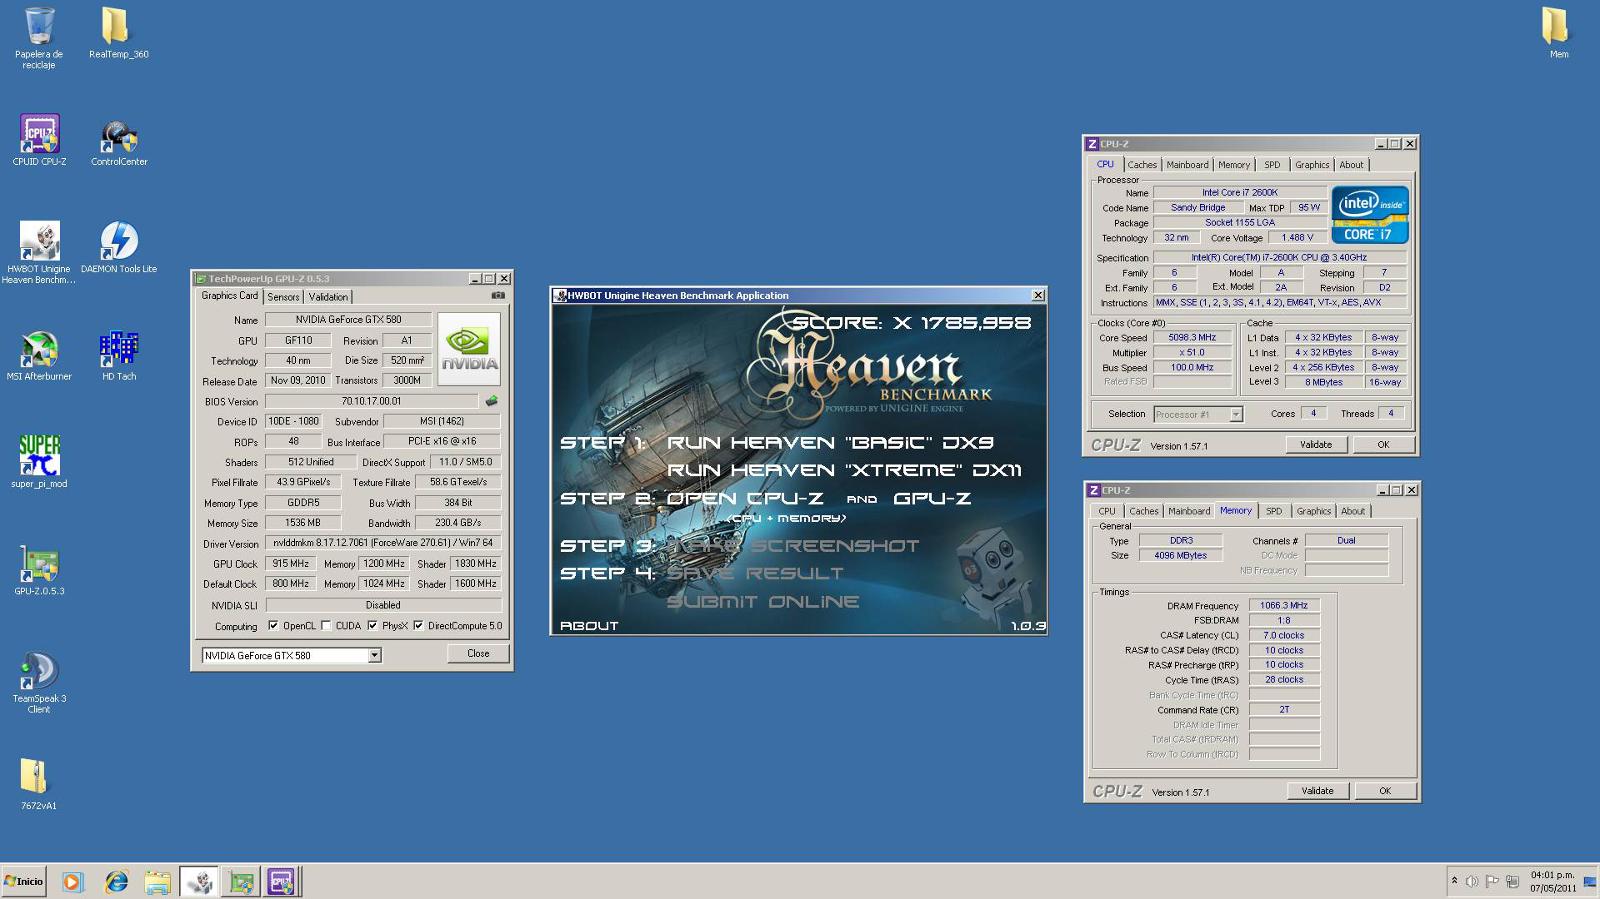This screenshot has height=899, width=1600.
Task: Toggle the CUDA checkbox in GPU-Z
Action: [x=326, y=626]
